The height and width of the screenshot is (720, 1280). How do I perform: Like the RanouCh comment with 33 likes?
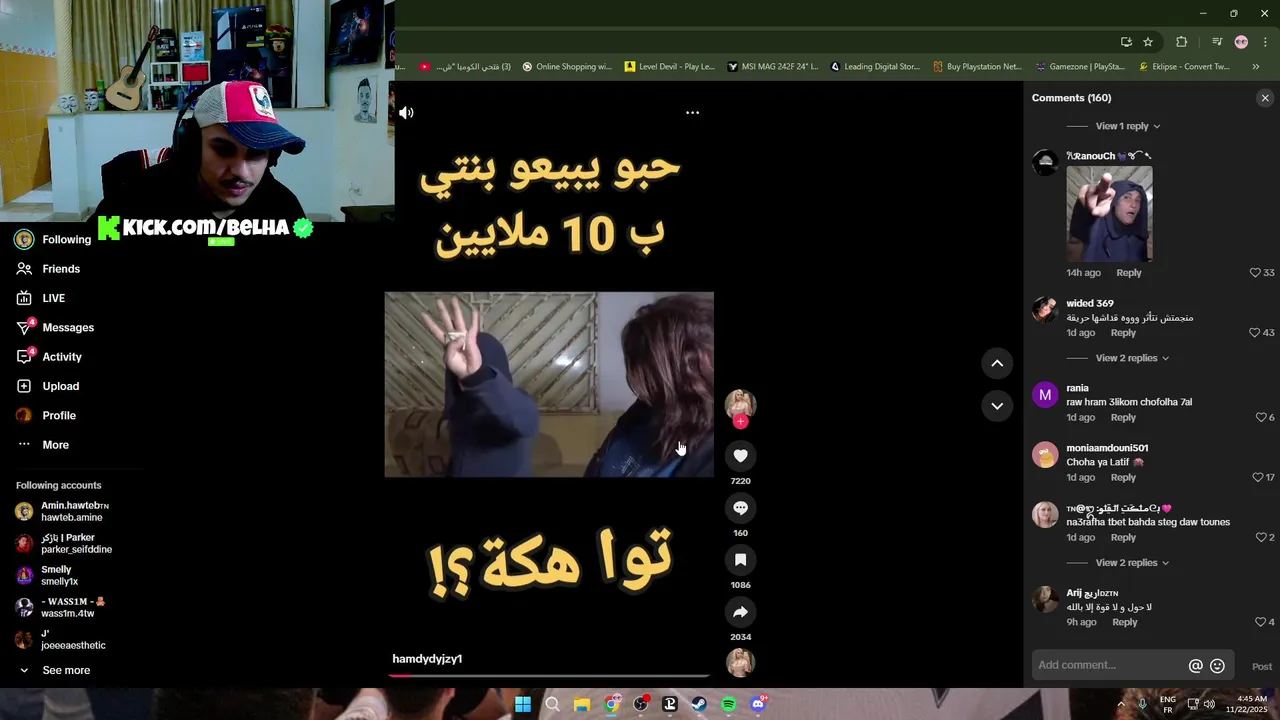click(x=1255, y=273)
